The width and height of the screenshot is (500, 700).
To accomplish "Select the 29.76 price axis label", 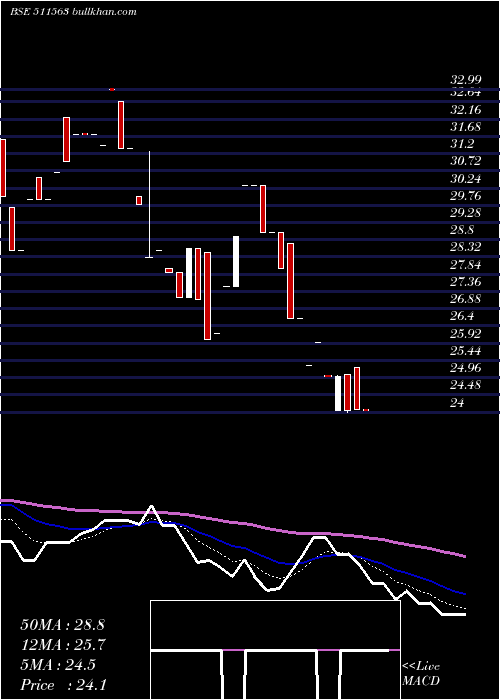I will 466,196.
